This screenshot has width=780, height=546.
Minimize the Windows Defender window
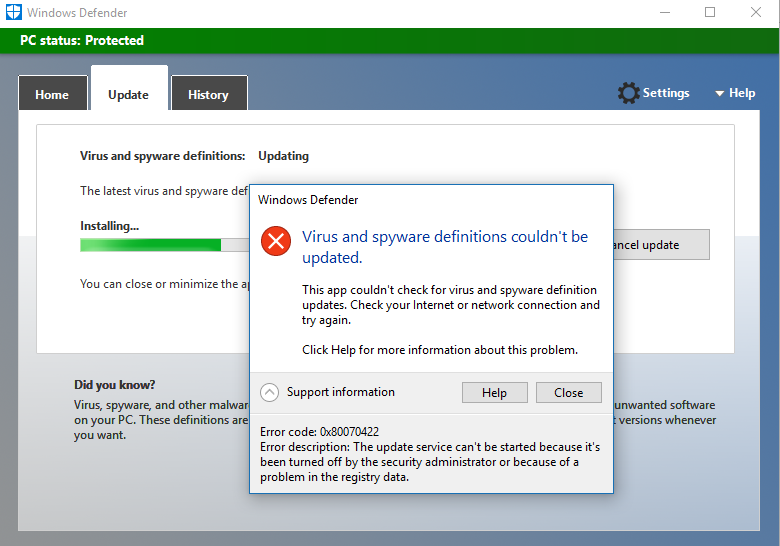(665, 12)
